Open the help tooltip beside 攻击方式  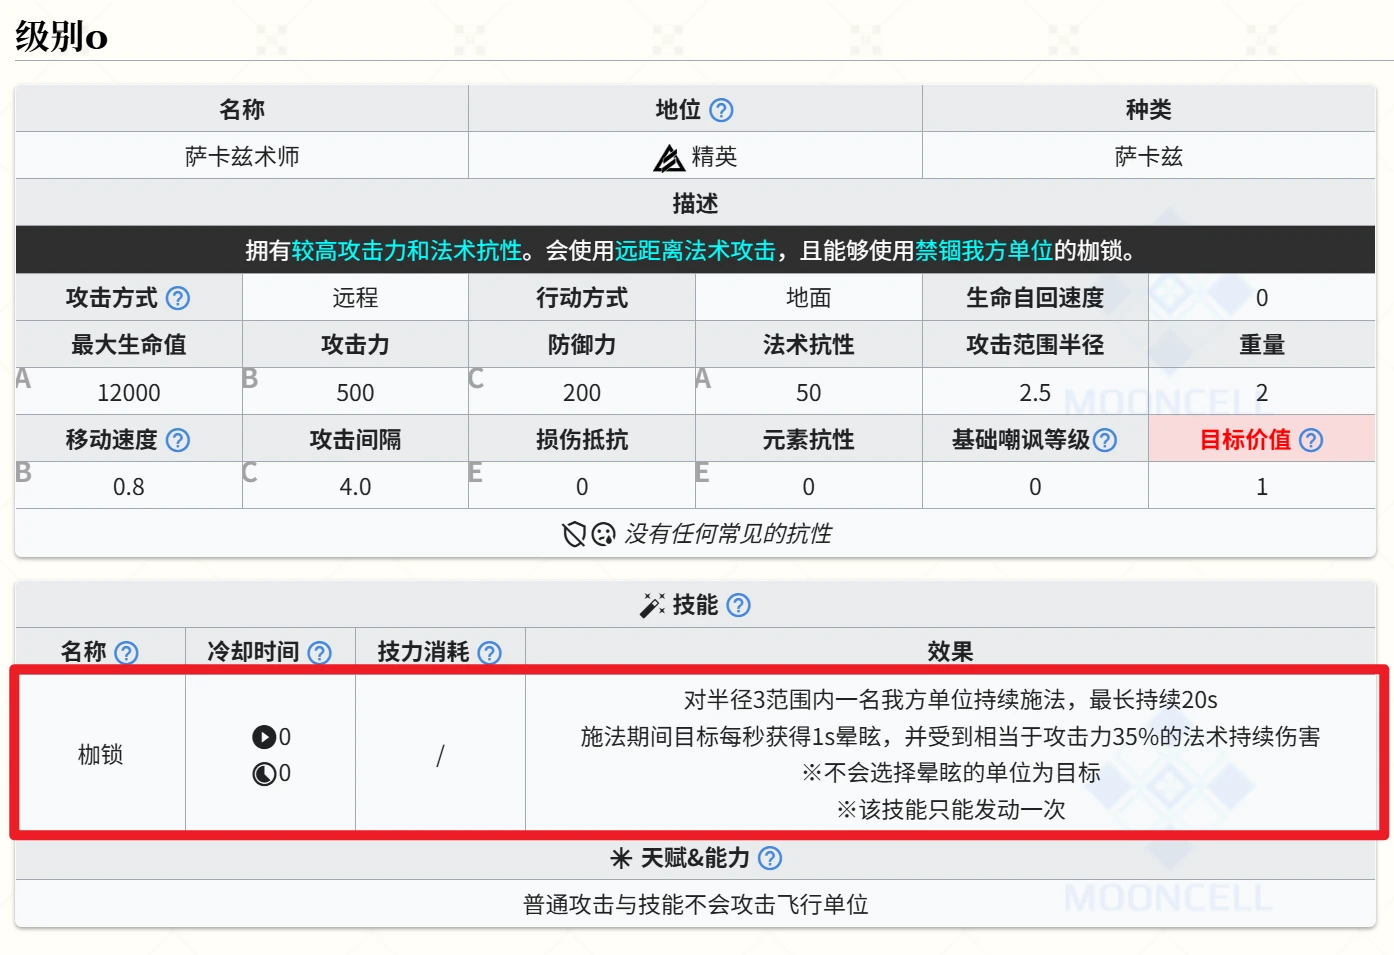pyautogui.click(x=178, y=298)
